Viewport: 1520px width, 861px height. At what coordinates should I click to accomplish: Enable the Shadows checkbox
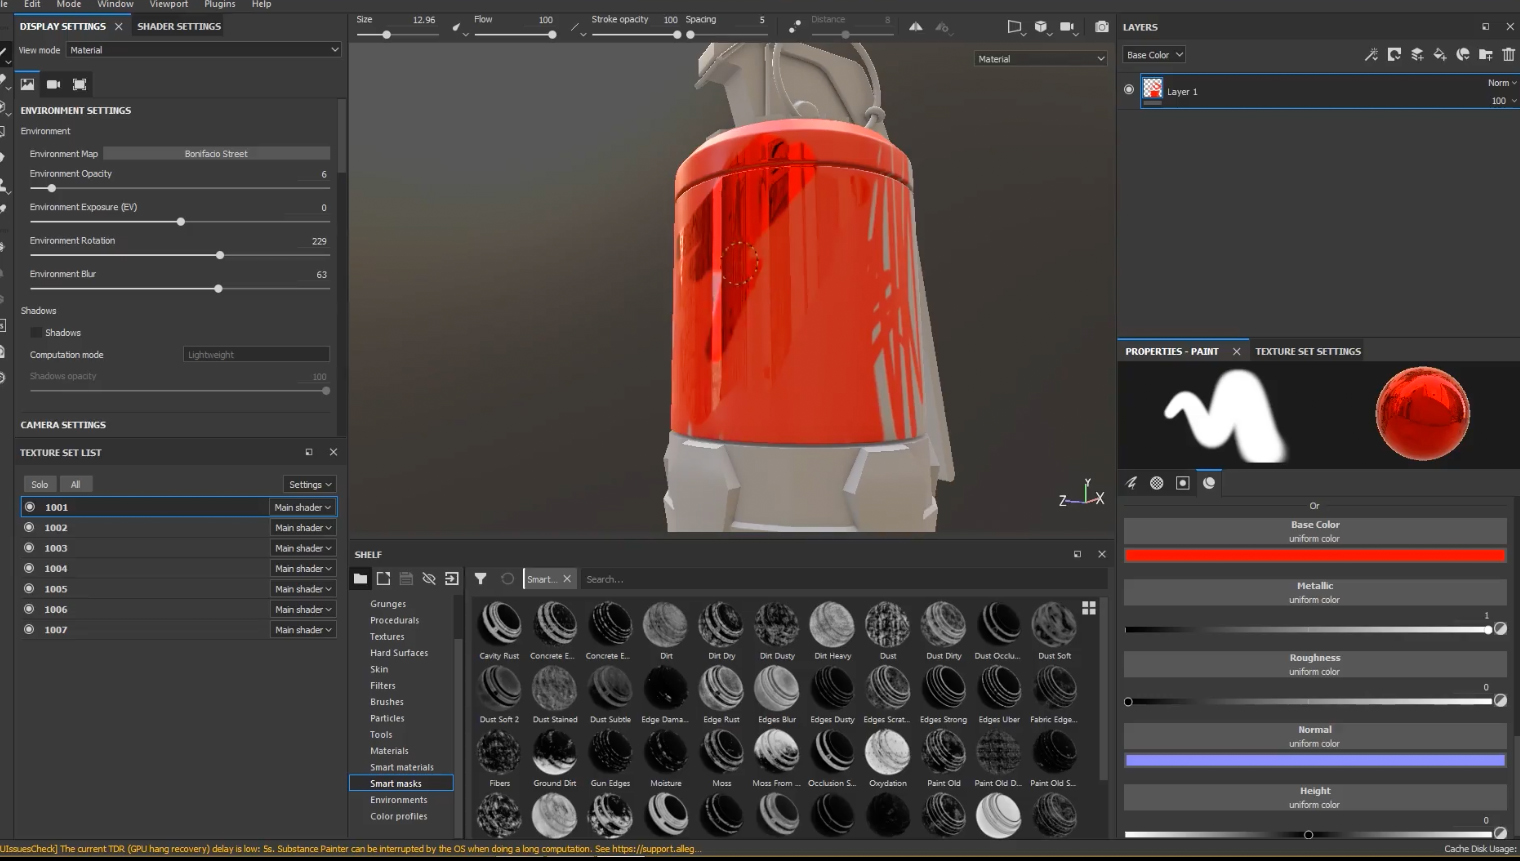click(36, 333)
